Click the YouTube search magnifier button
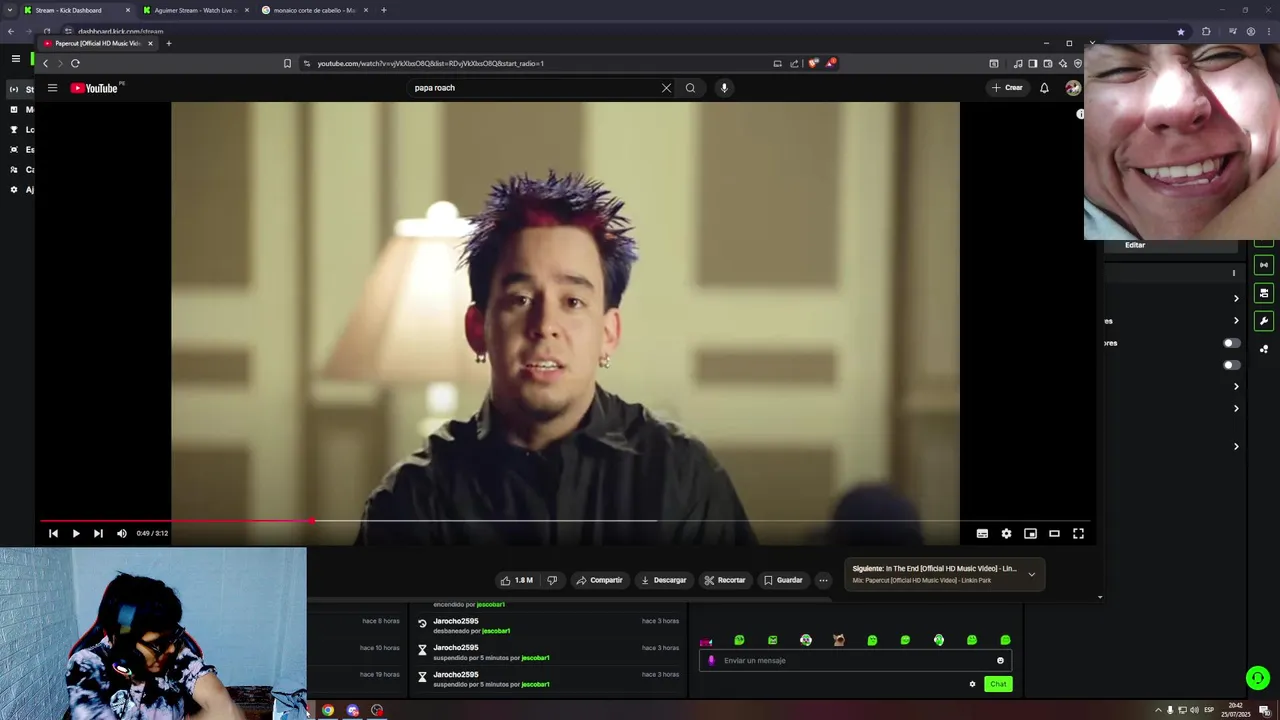Image resolution: width=1280 pixels, height=720 pixels. [x=690, y=88]
